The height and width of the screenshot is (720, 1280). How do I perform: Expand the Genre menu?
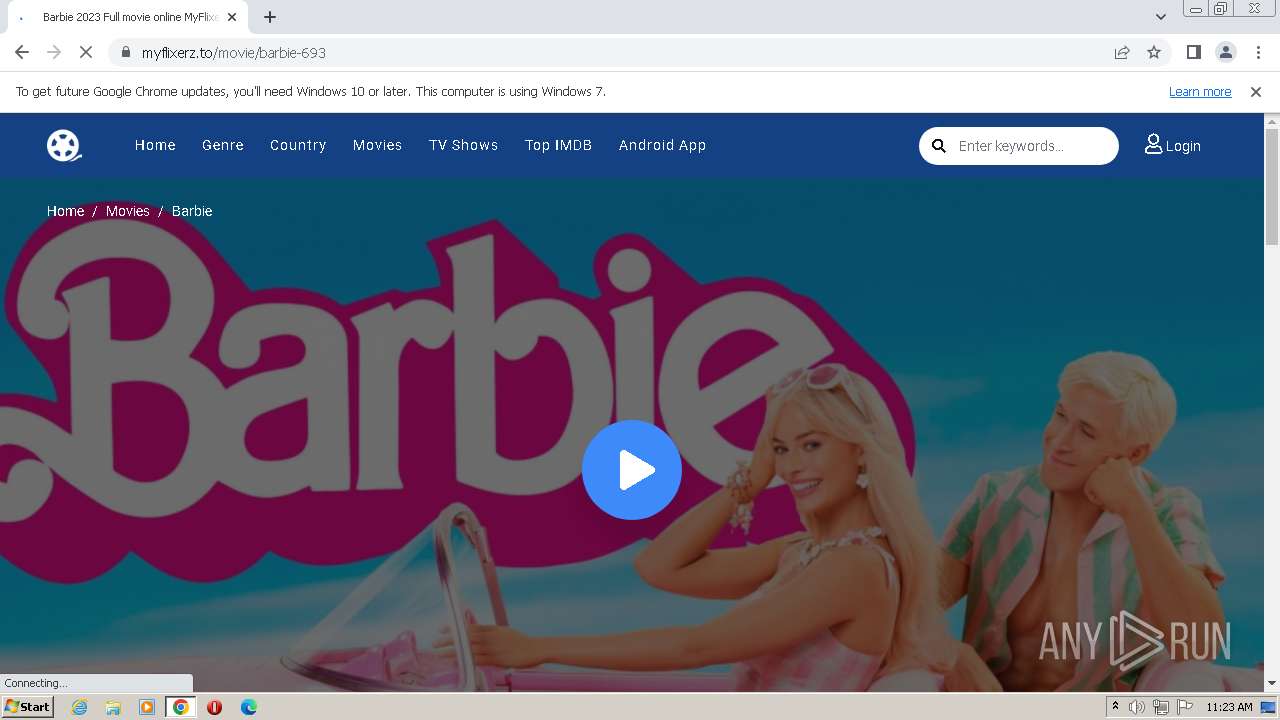[223, 145]
